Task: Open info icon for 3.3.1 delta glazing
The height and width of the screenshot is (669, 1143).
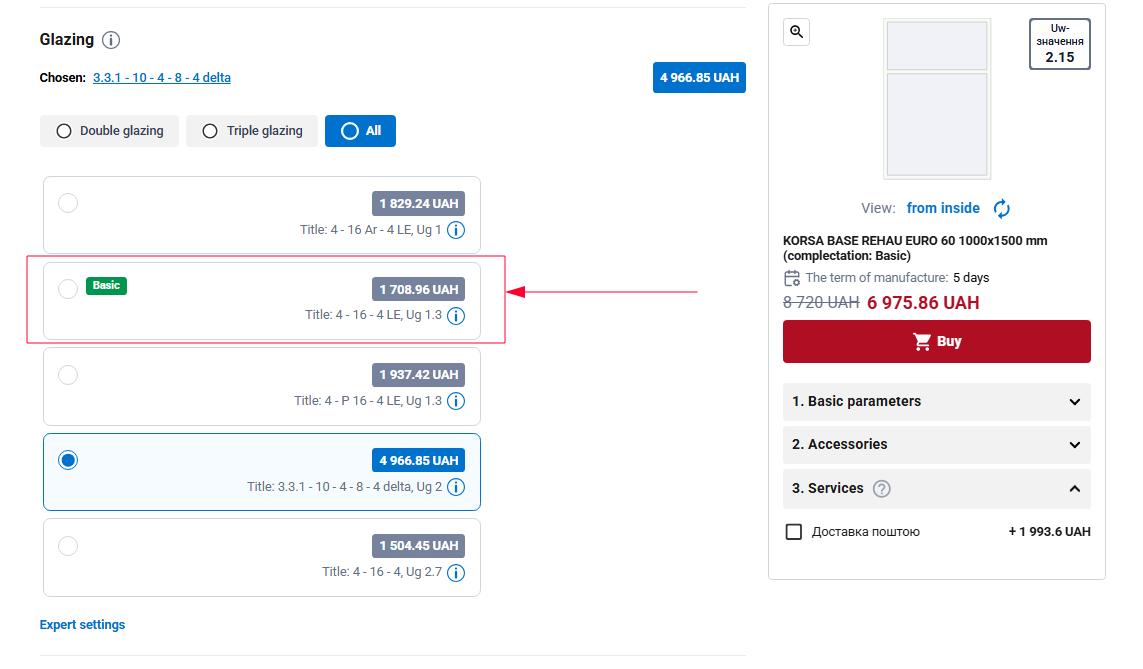Action: point(456,487)
